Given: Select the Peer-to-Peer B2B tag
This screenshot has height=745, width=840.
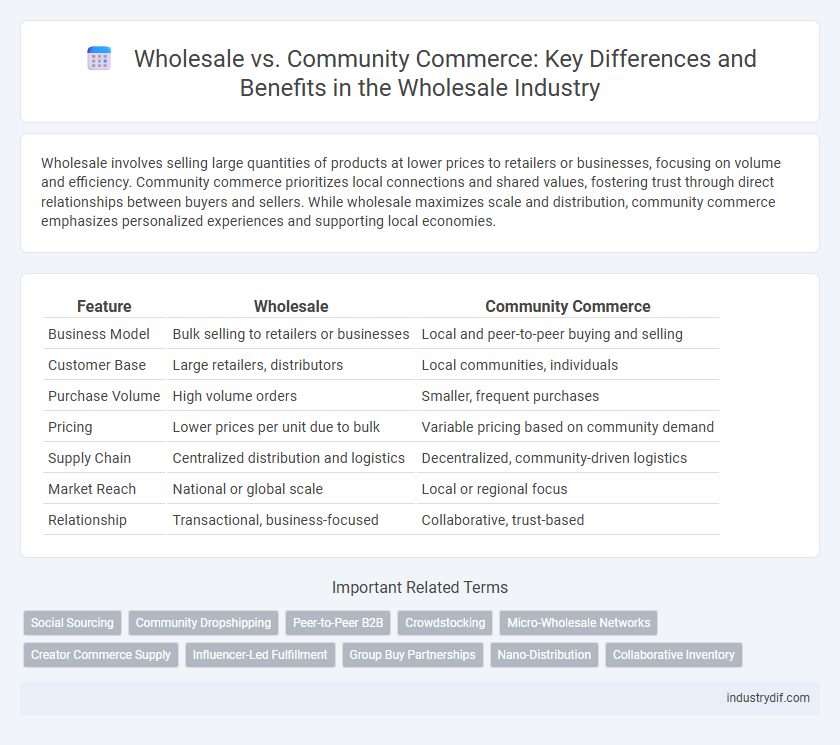Looking at the screenshot, I should tap(338, 623).
